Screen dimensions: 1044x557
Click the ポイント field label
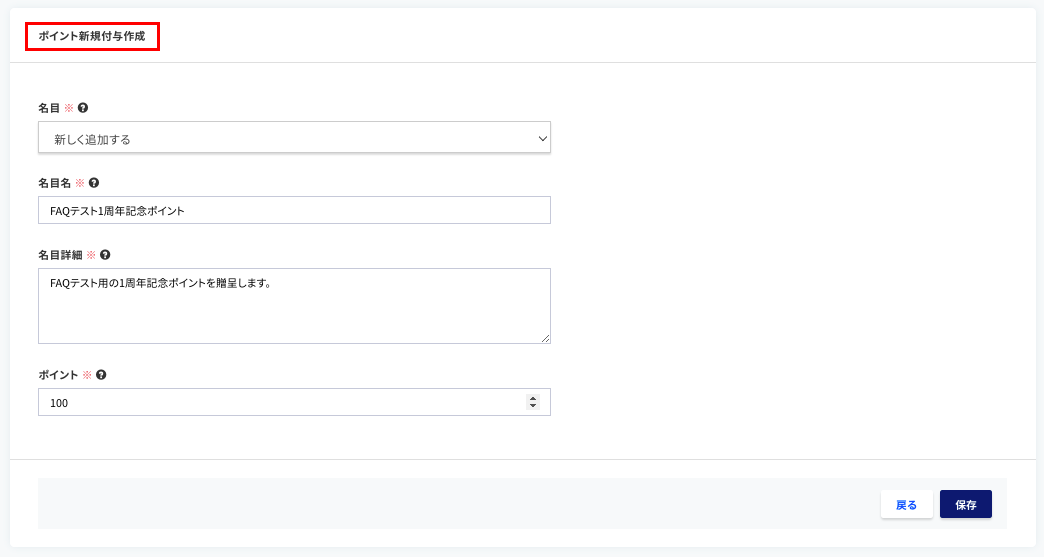58,375
